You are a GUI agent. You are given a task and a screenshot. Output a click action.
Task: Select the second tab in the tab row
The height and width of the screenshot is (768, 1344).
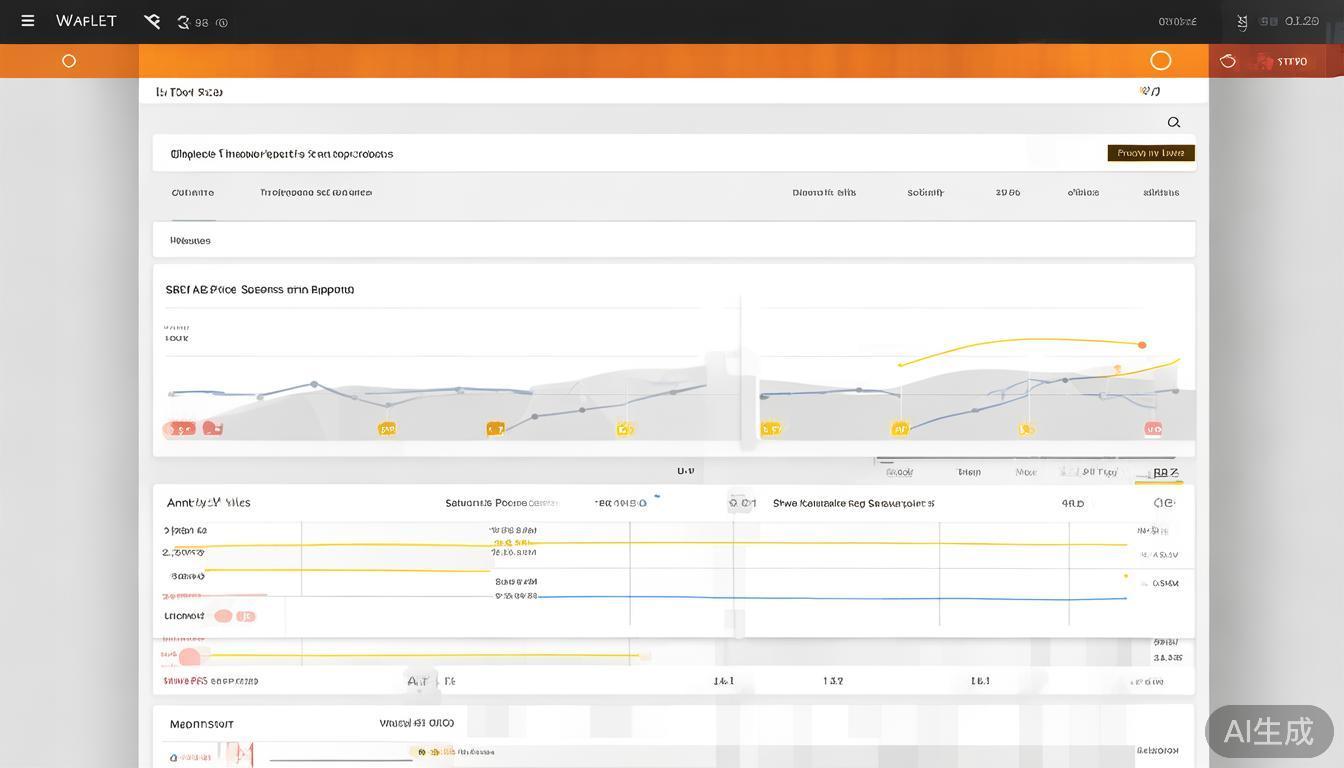(x=315, y=193)
